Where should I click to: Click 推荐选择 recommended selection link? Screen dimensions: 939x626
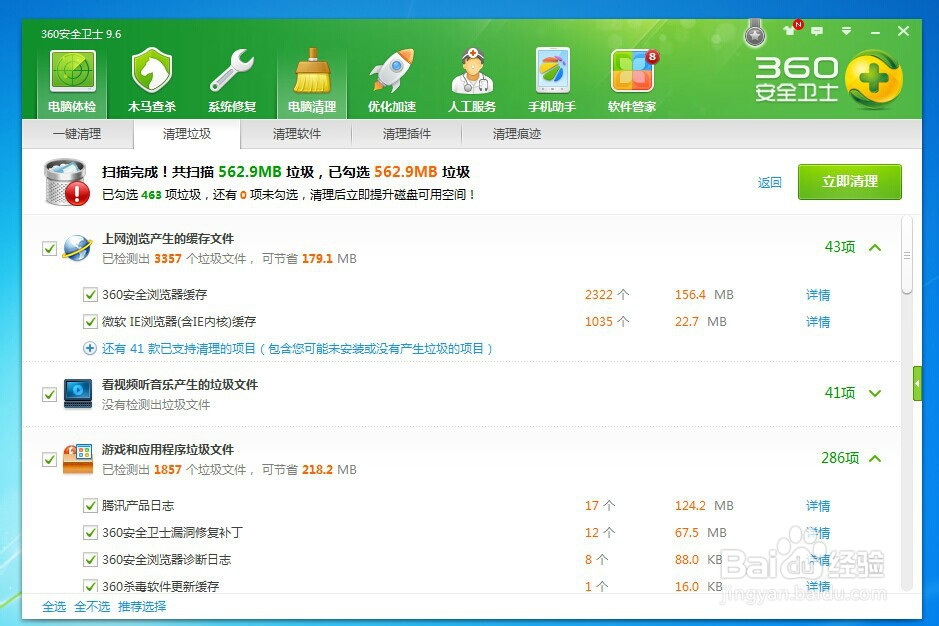pyautogui.click(x=142, y=606)
